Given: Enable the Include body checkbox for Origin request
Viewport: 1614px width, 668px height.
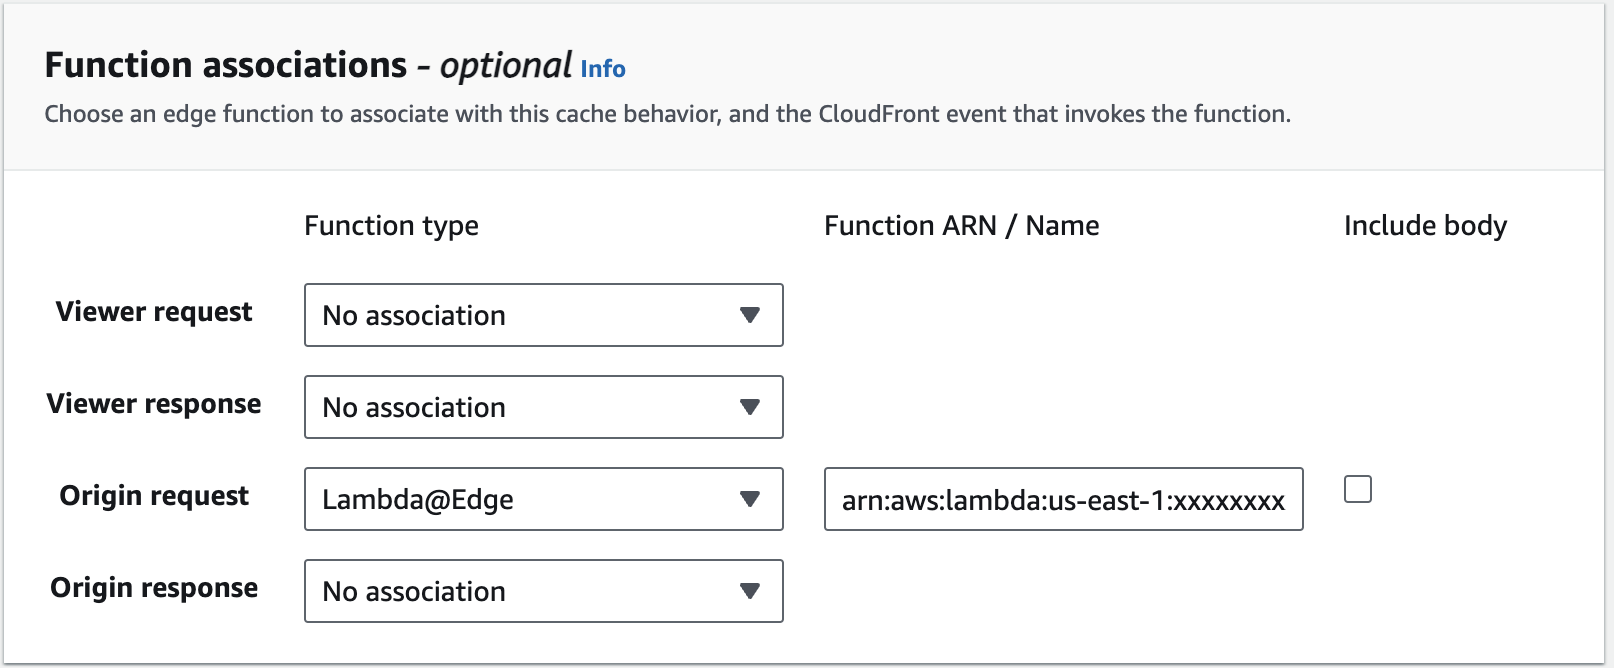Looking at the screenshot, I should (x=1358, y=489).
